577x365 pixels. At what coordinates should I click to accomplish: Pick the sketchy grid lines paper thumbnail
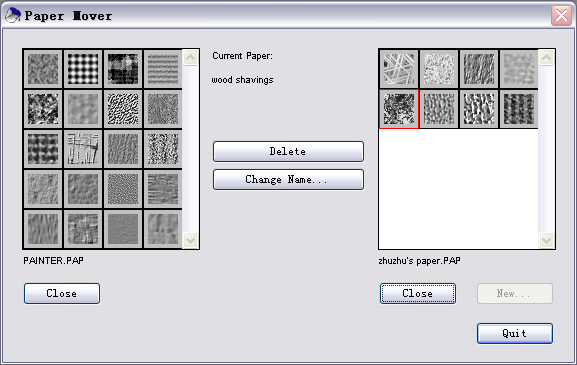point(83,149)
